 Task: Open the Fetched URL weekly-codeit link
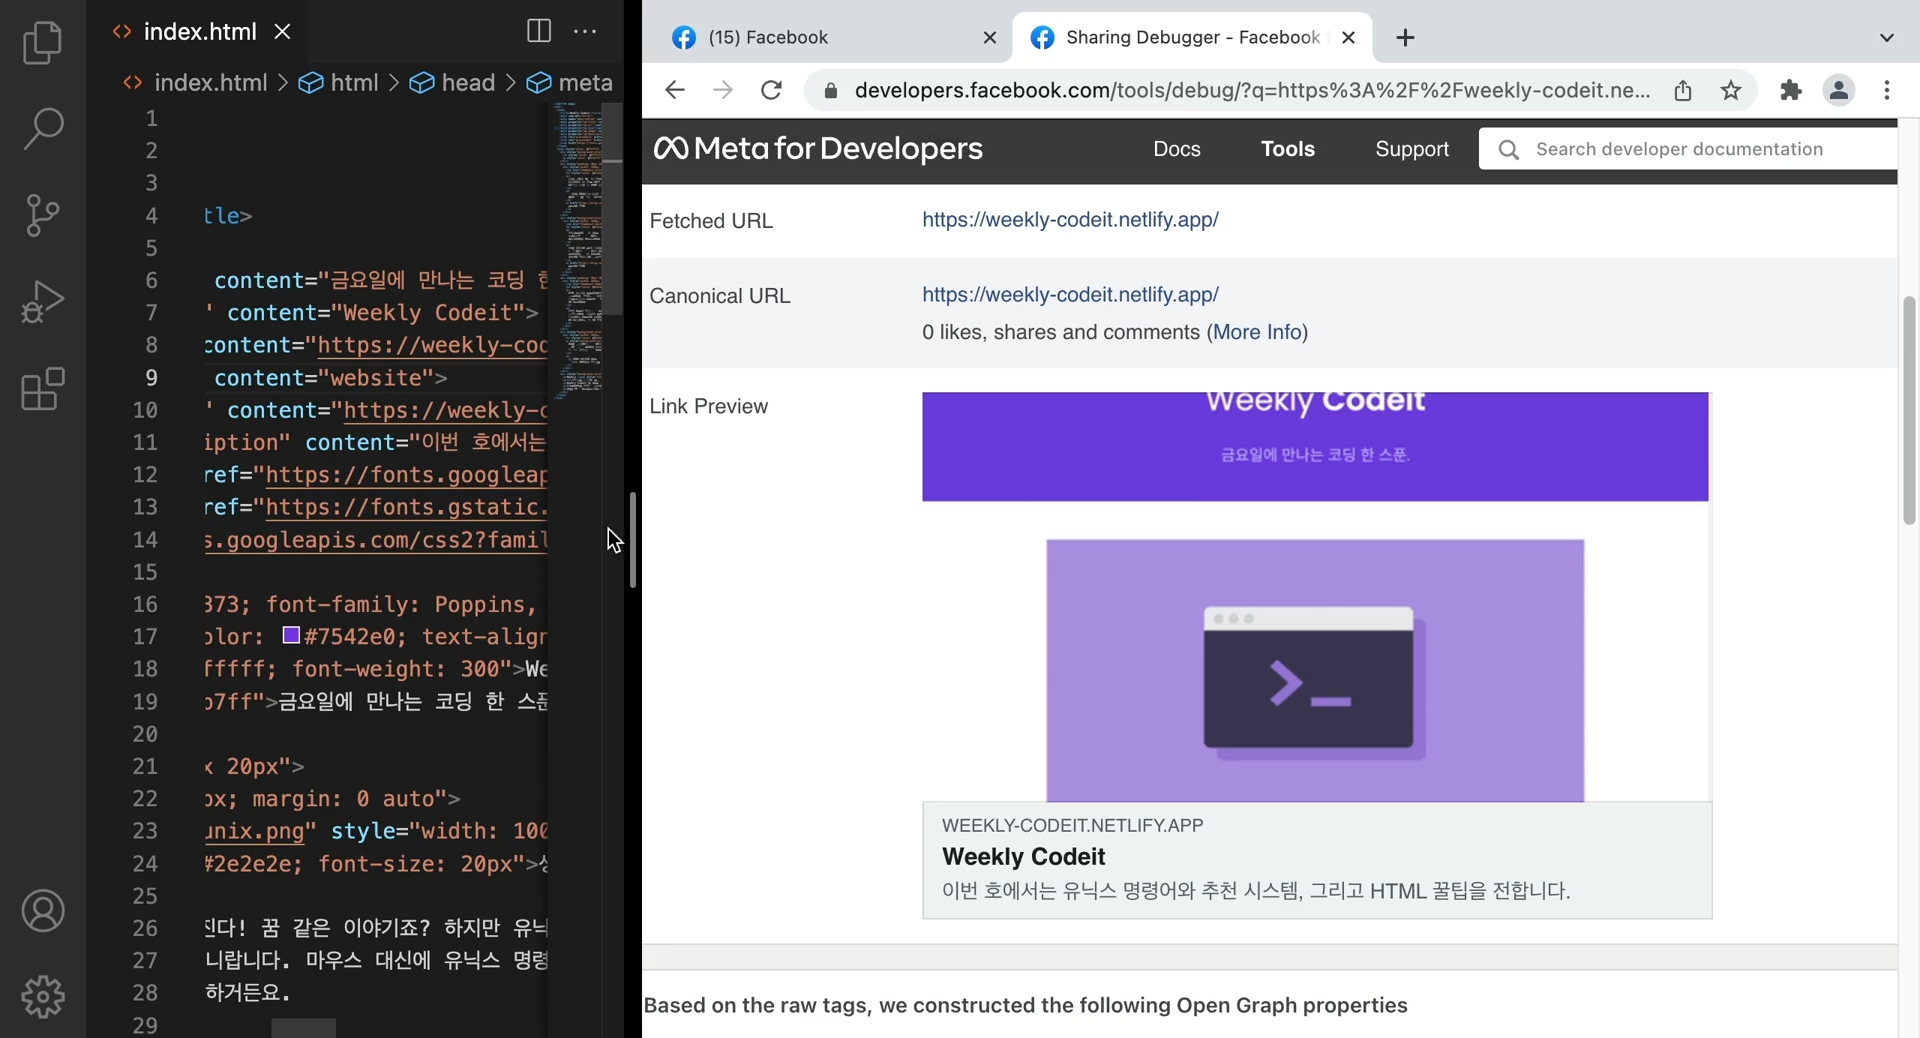pyautogui.click(x=1070, y=220)
